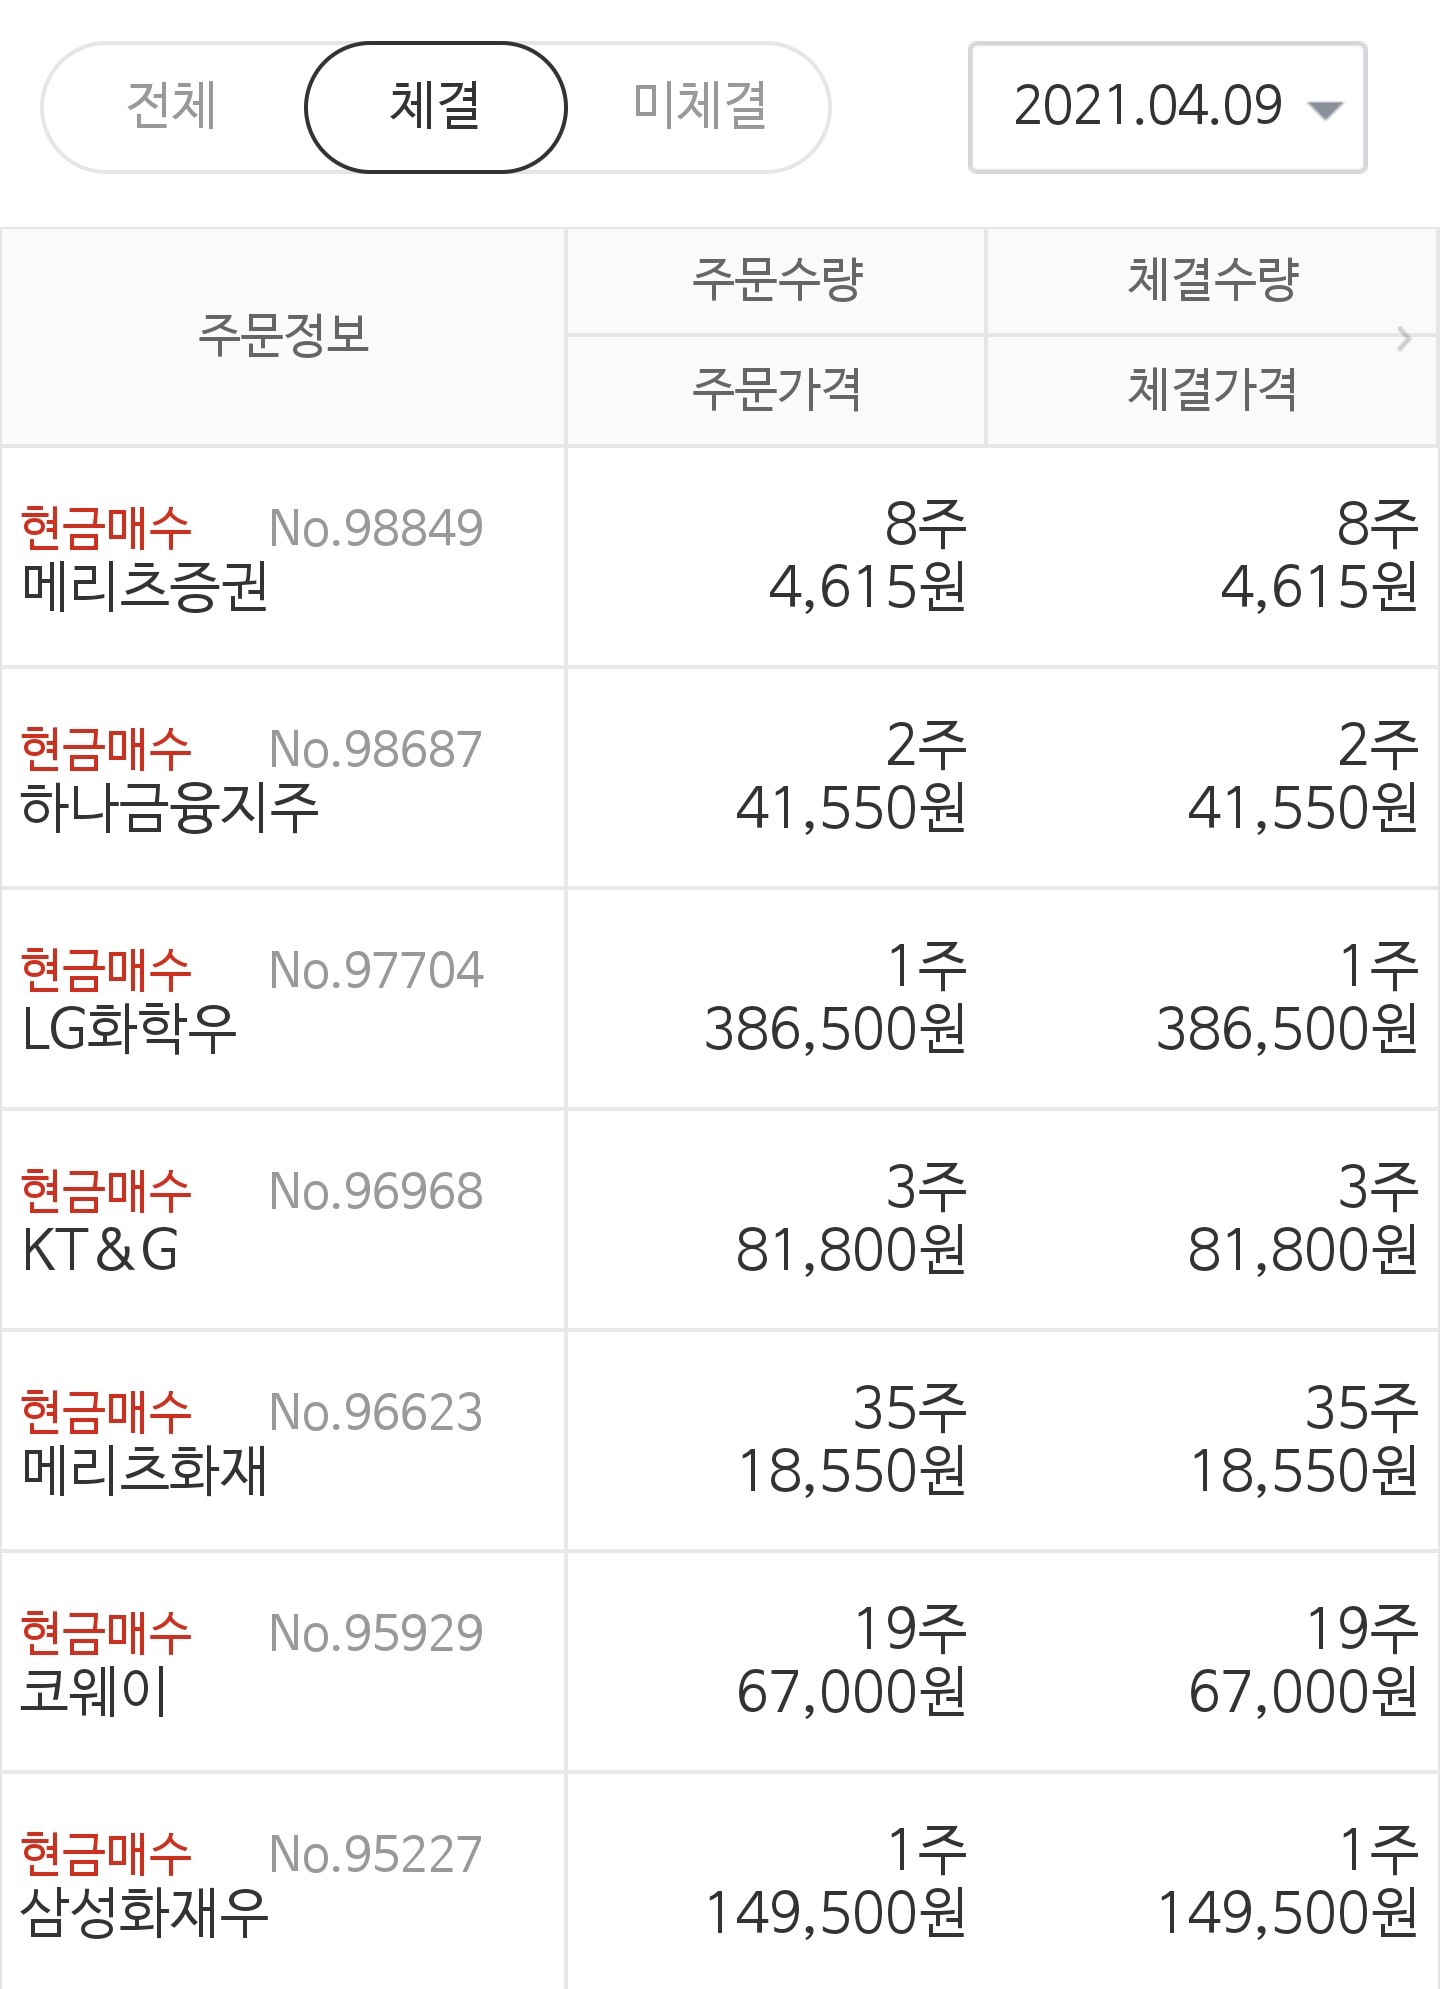The height and width of the screenshot is (1989, 1440).
Task: Click order number No.96968
Action: point(376,1192)
